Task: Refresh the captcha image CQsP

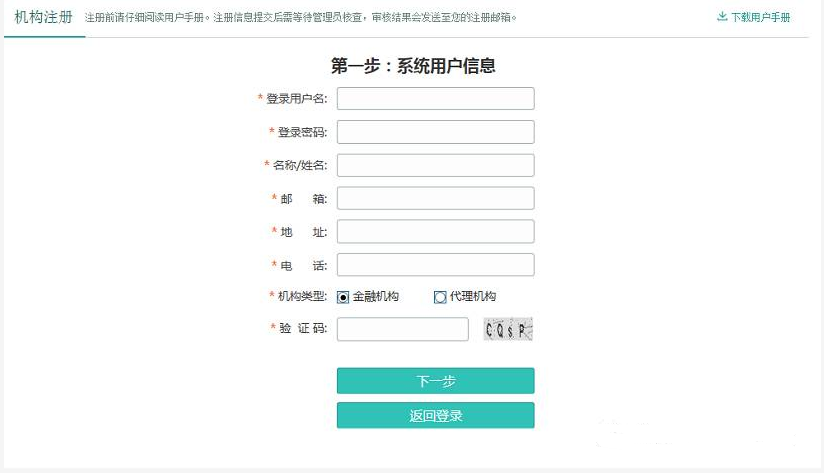Action: 508,329
